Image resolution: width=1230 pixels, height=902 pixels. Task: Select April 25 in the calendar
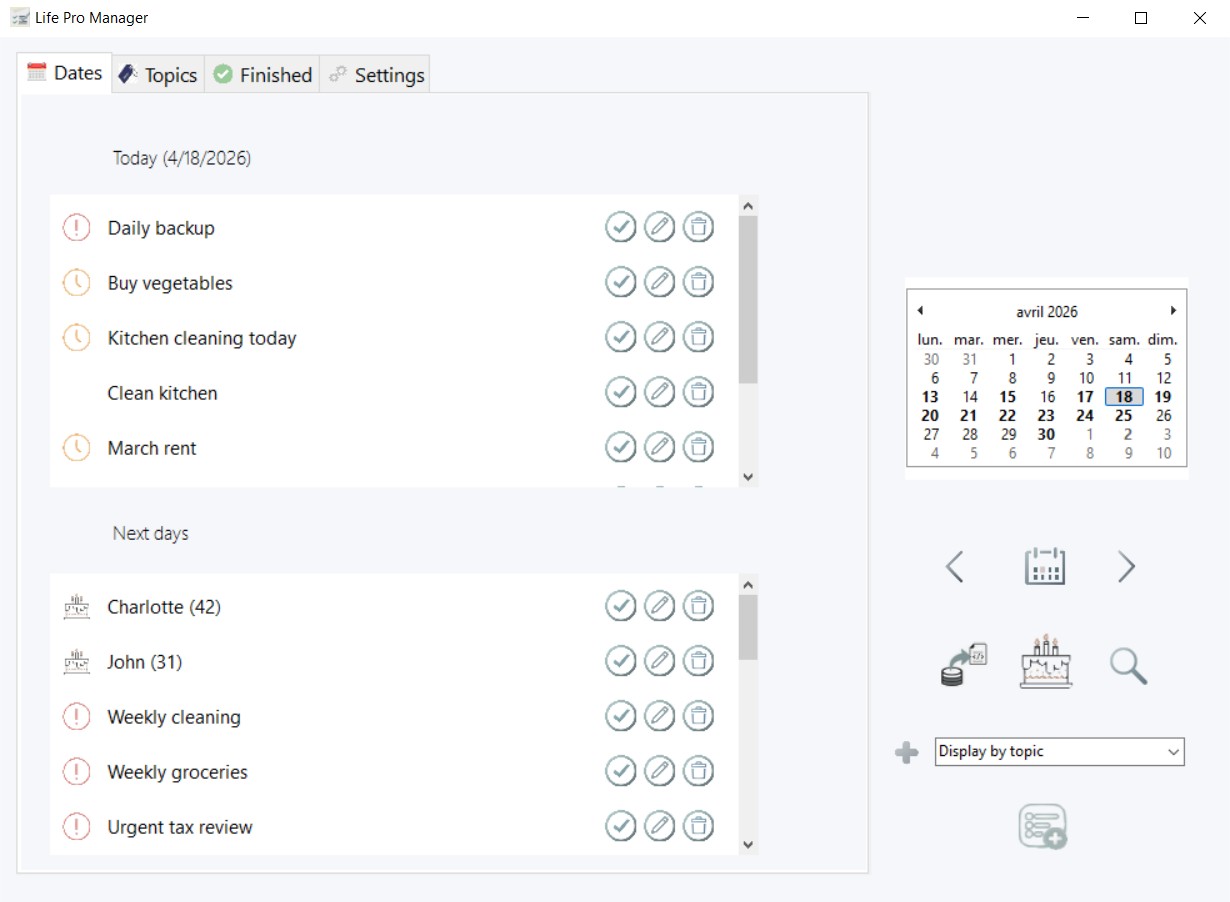click(1123, 415)
